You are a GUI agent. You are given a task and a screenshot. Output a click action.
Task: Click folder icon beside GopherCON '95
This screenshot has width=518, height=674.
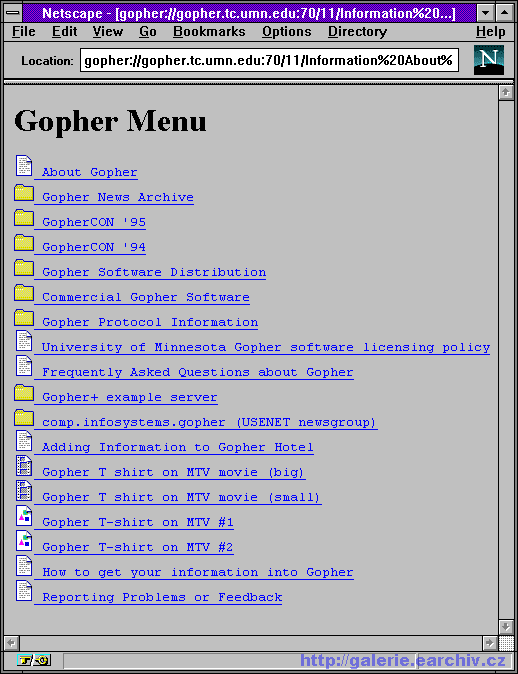point(24,218)
